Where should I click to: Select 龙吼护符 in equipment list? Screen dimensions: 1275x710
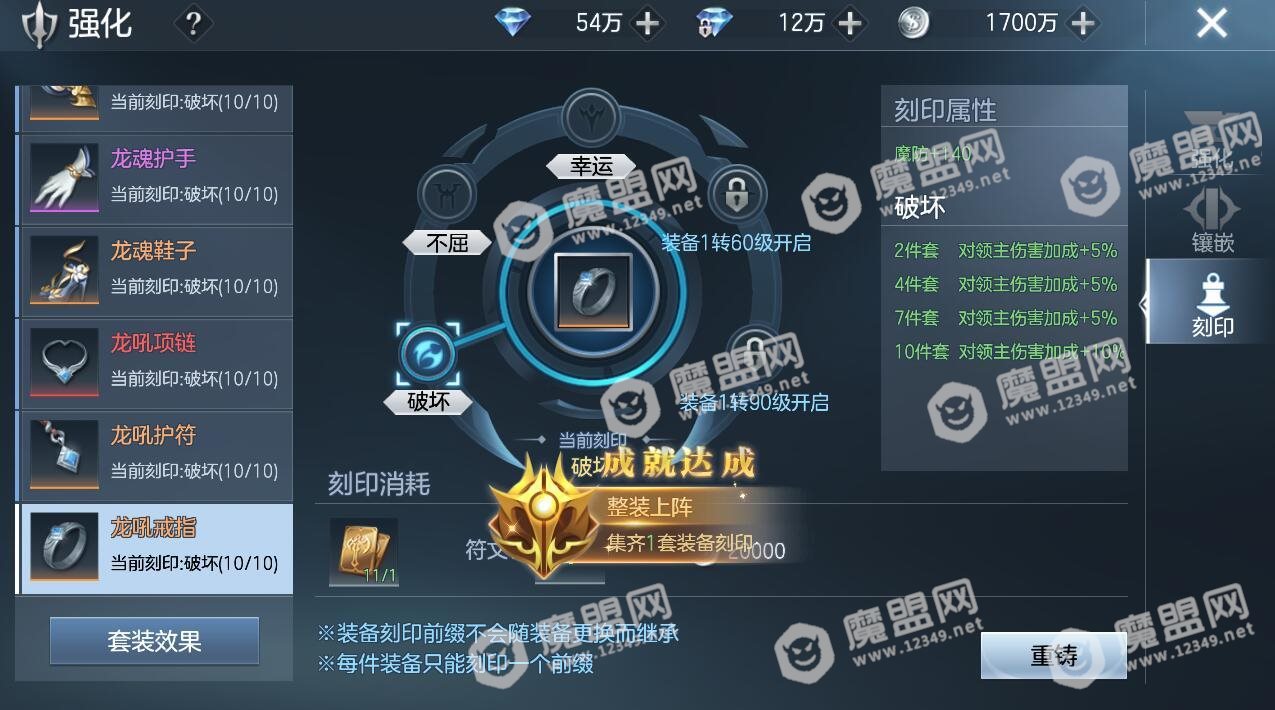(155, 456)
